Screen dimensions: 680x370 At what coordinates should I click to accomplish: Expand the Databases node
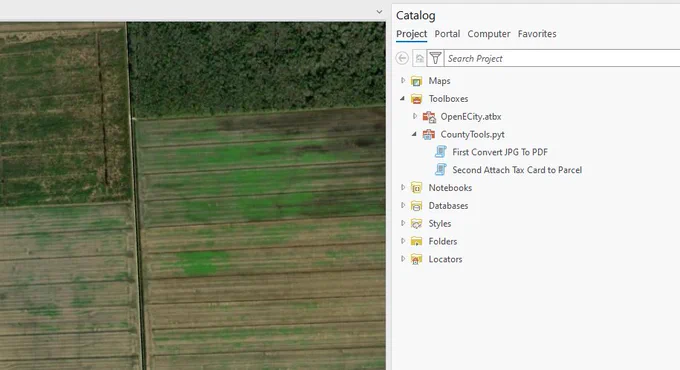(403, 205)
